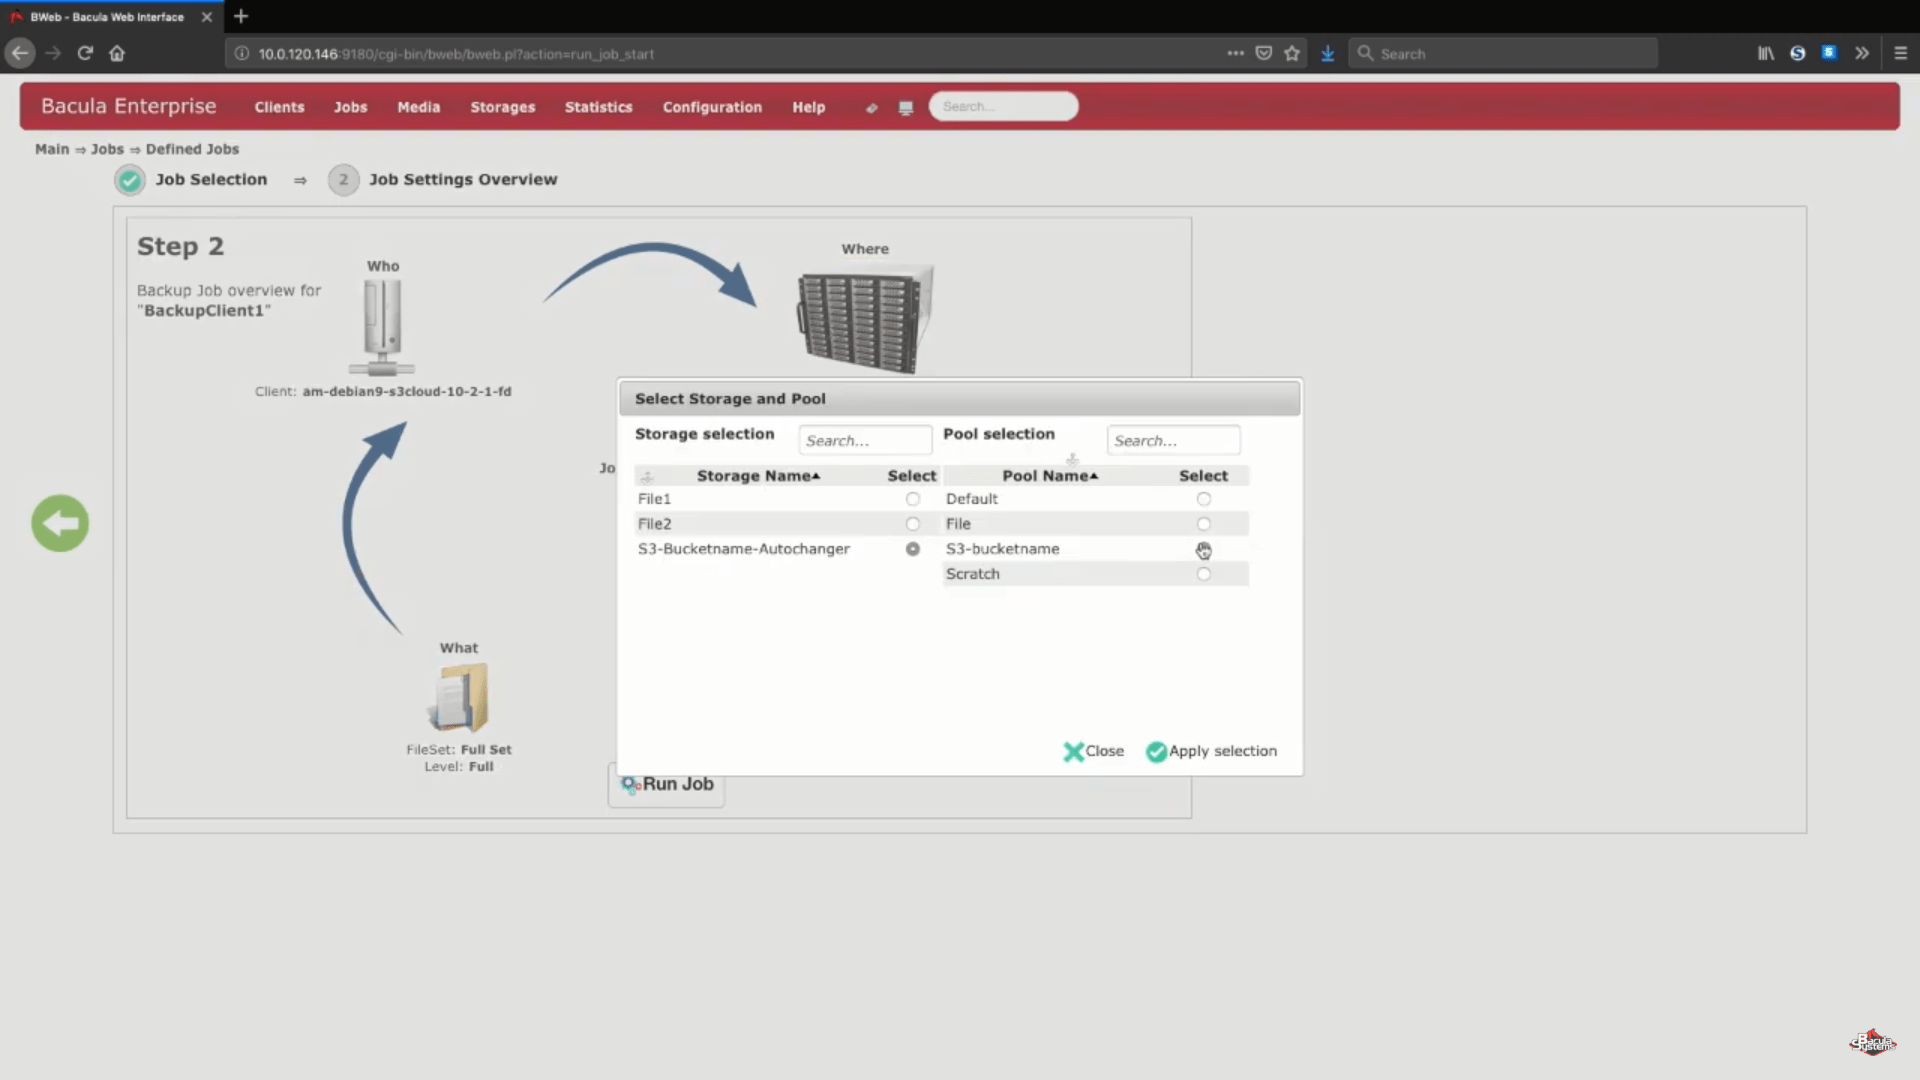
Task: Click the anchor icon beside Storage Name header
Action: coord(647,477)
